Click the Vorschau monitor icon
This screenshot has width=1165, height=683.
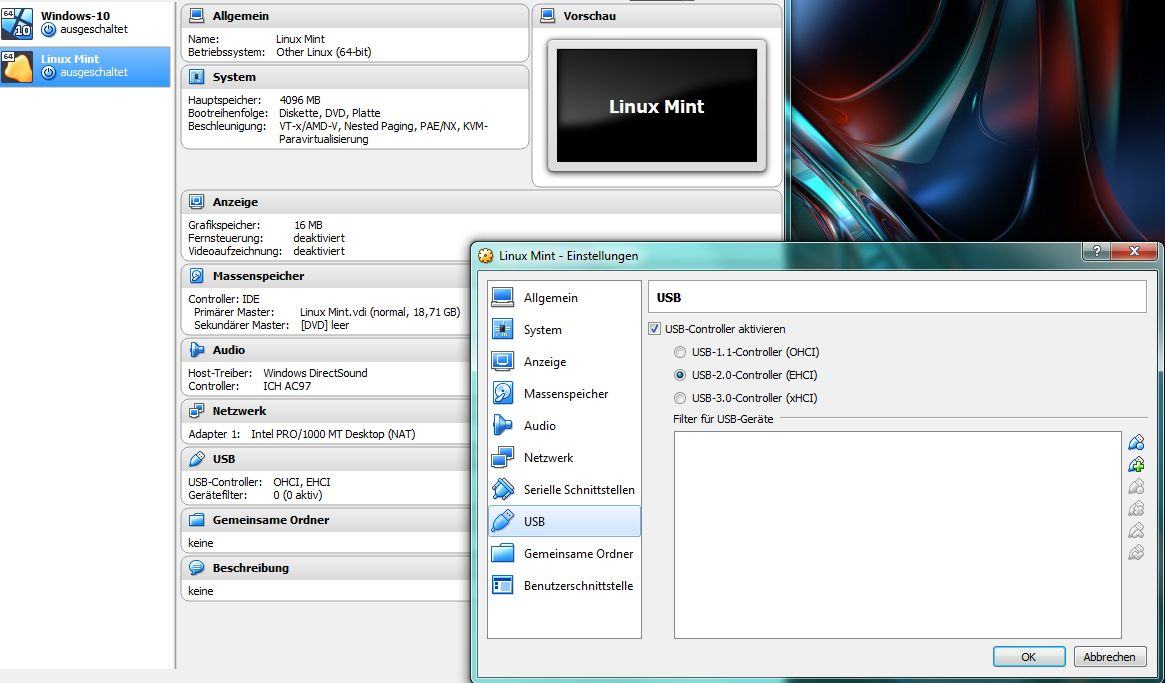pos(548,16)
